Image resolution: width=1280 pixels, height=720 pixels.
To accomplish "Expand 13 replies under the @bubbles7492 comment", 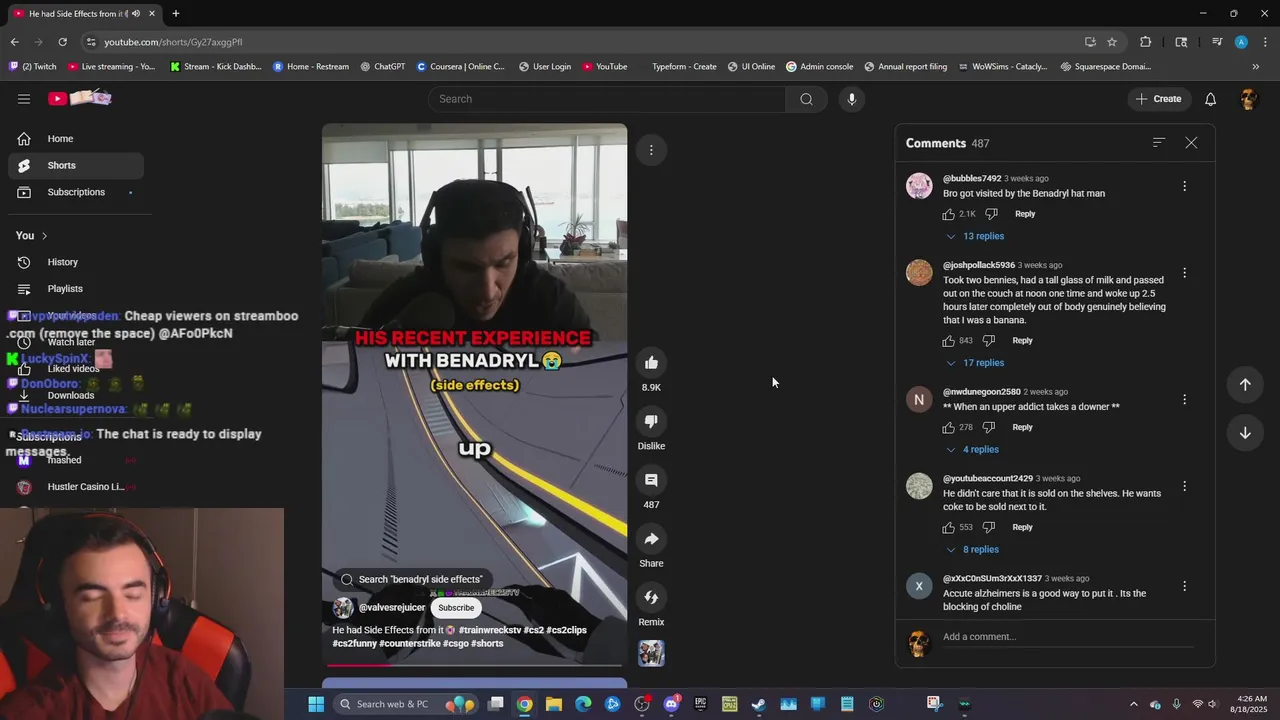I will coord(975,236).
